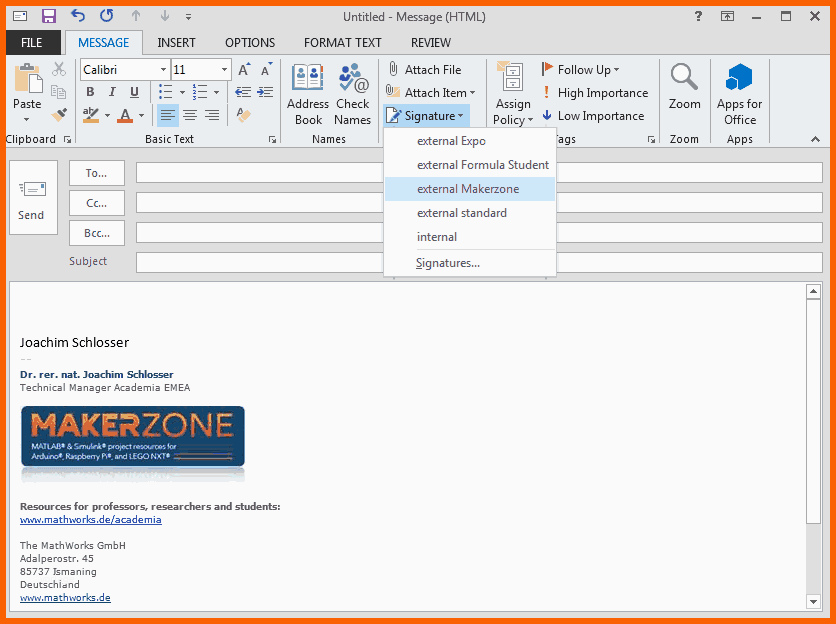Copy selection using the copy icon
Image resolution: width=836 pixels, height=624 pixels.
(x=58, y=92)
